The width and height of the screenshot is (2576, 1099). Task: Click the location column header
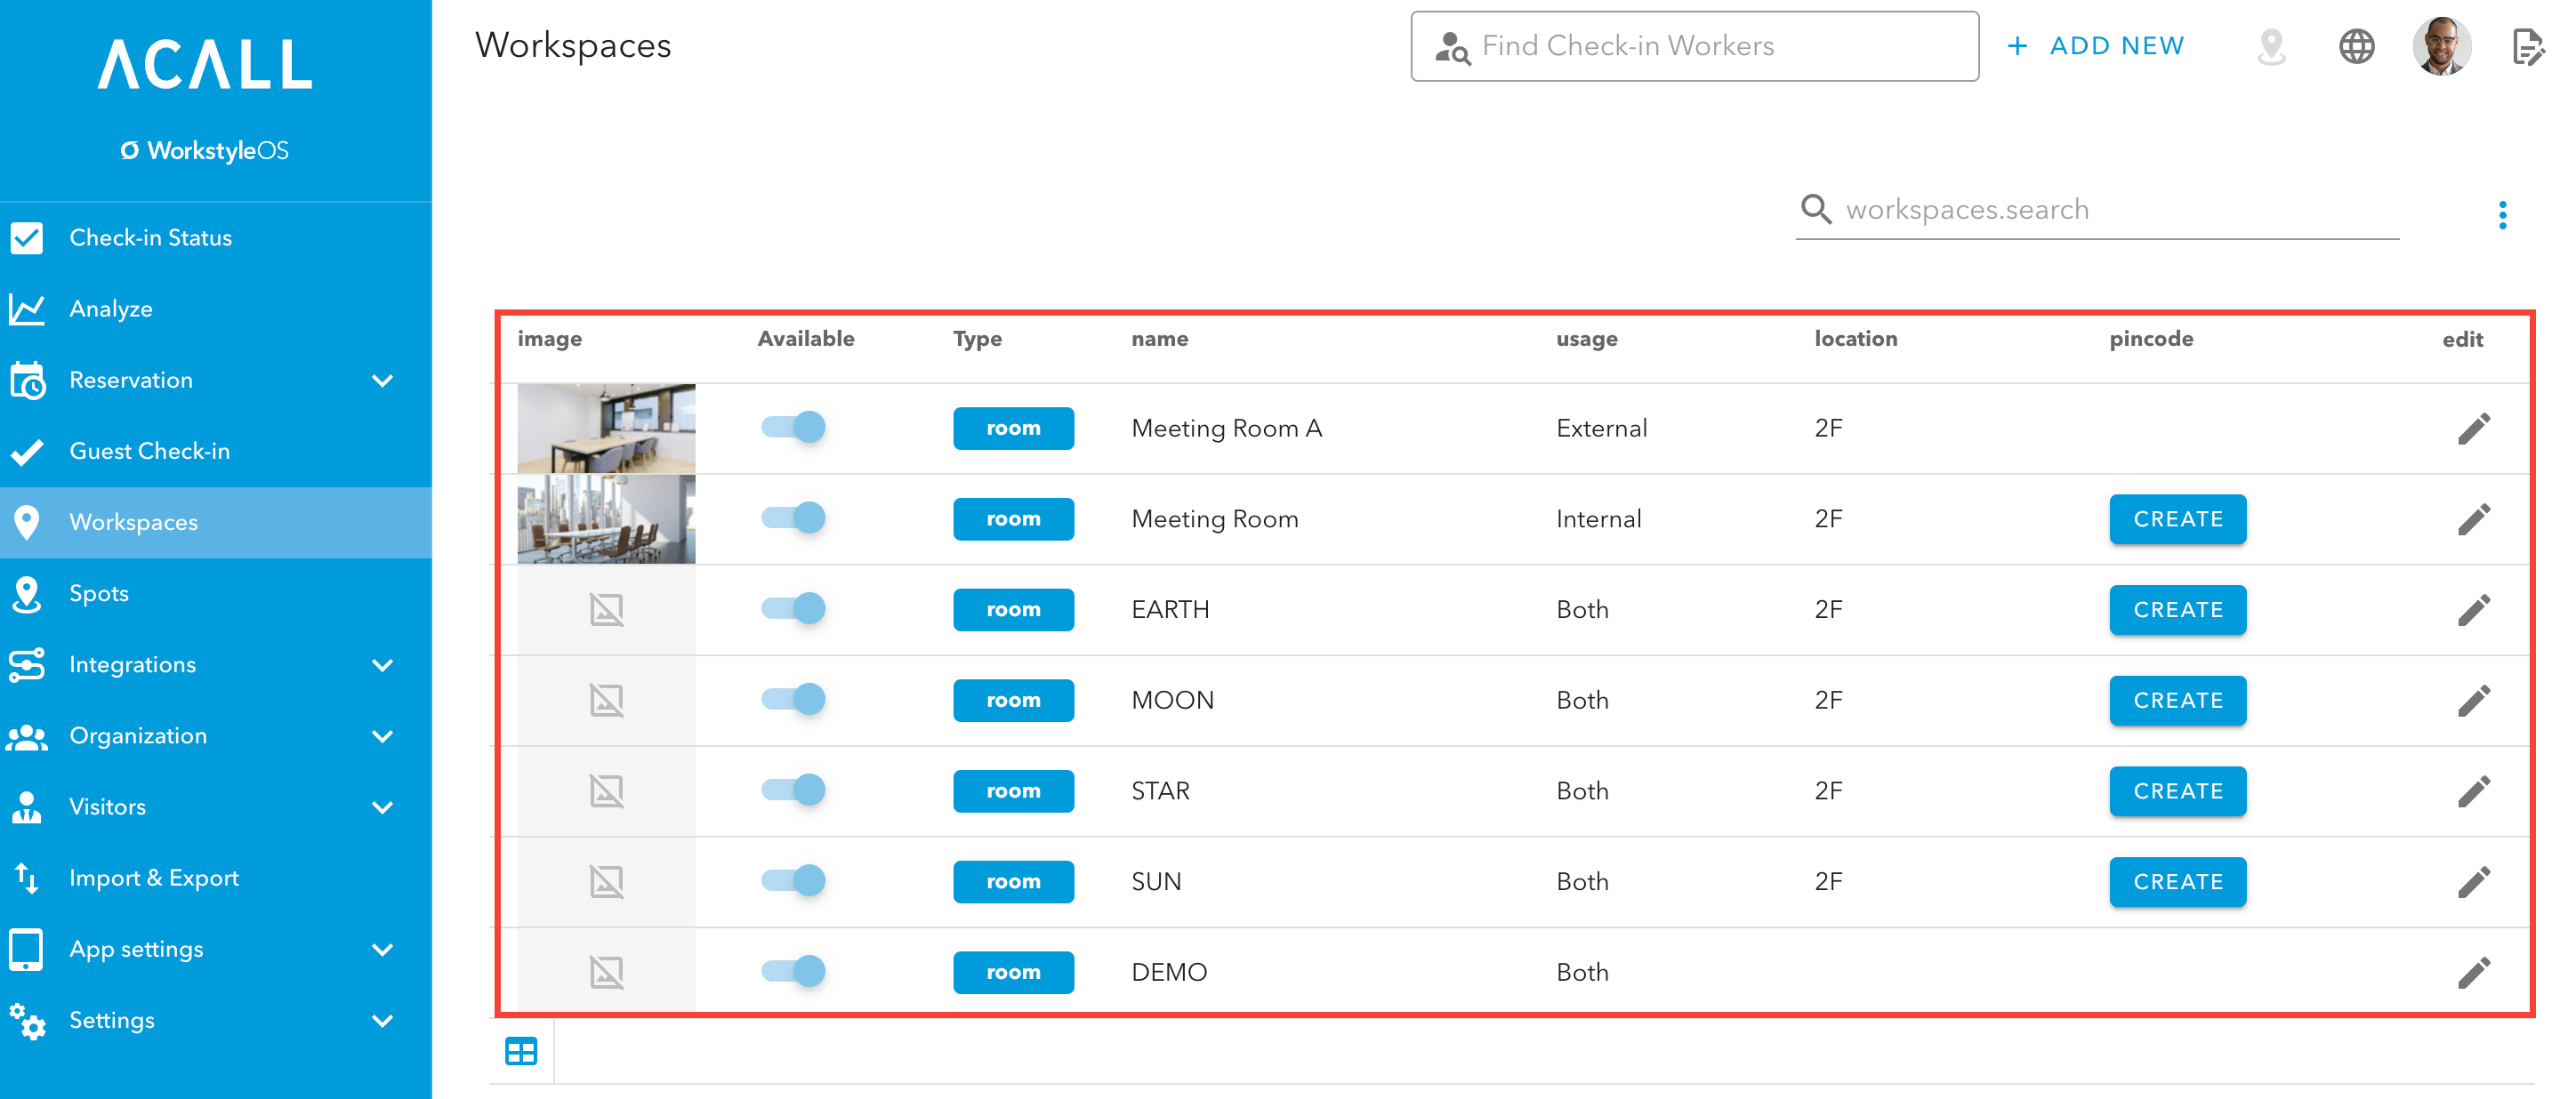1855,339
